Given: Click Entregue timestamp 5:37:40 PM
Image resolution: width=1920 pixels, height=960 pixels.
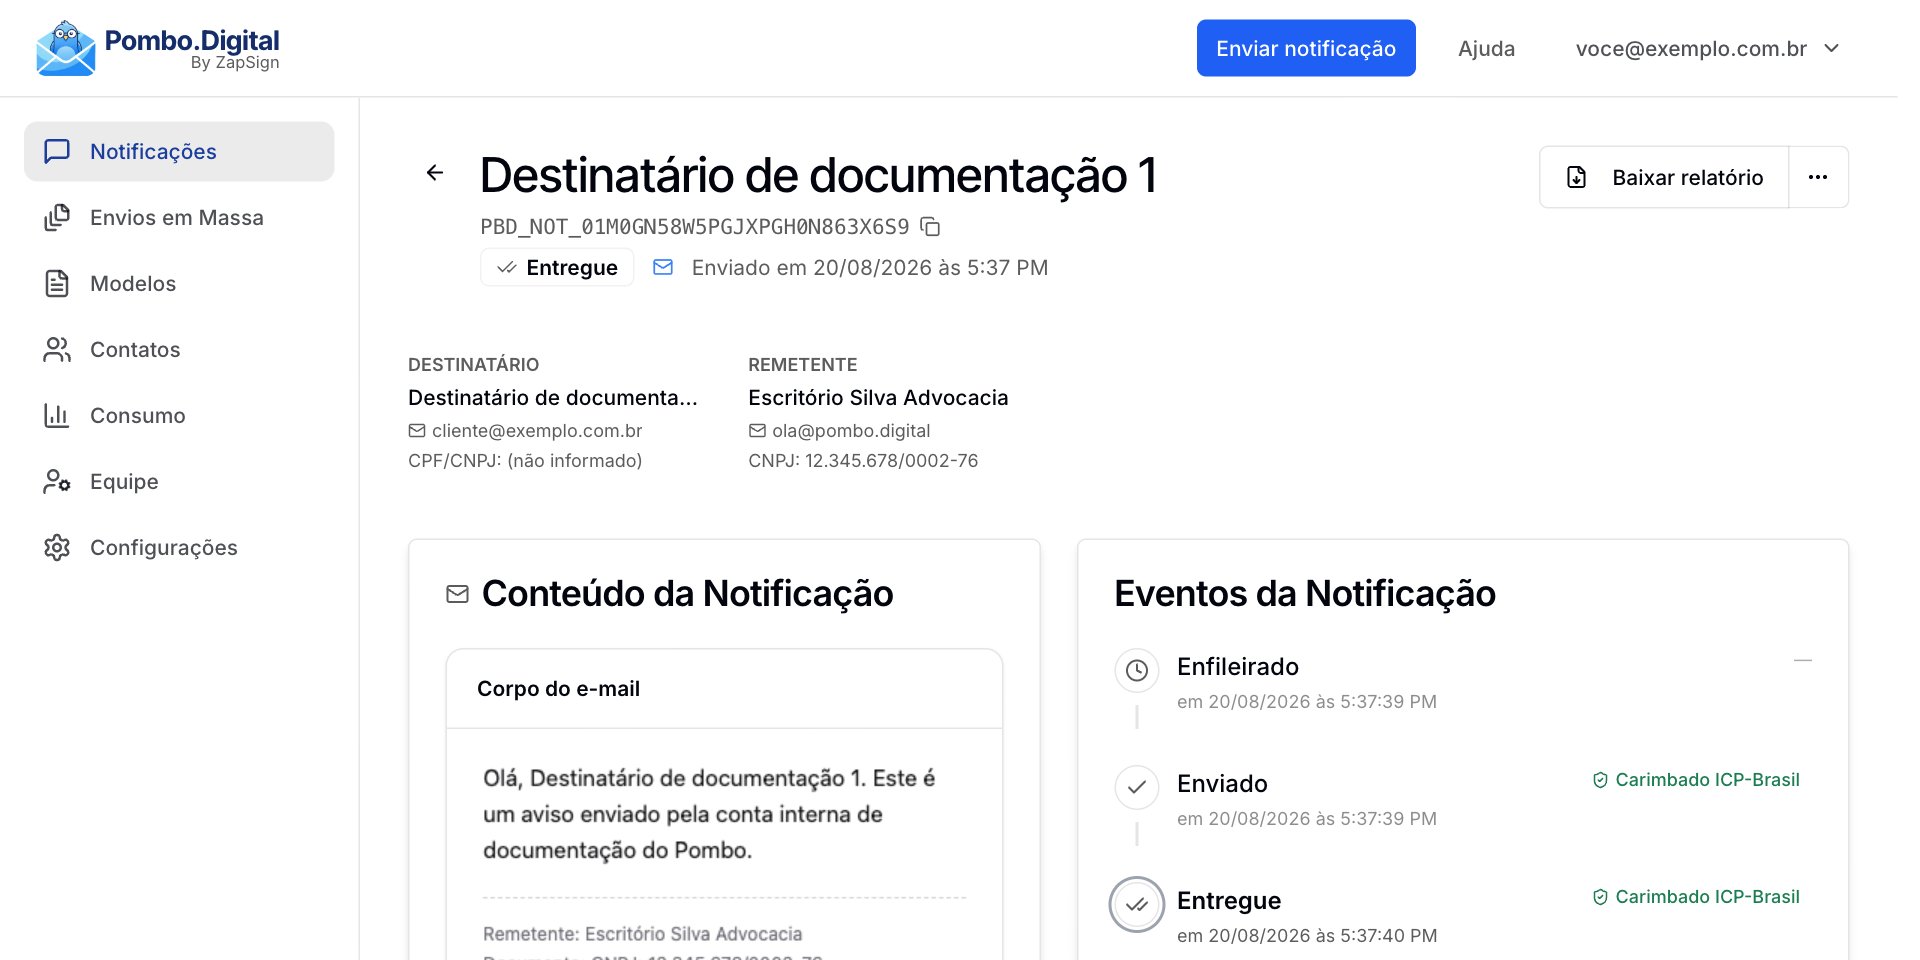Looking at the screenshot, I should (1307, 936).
